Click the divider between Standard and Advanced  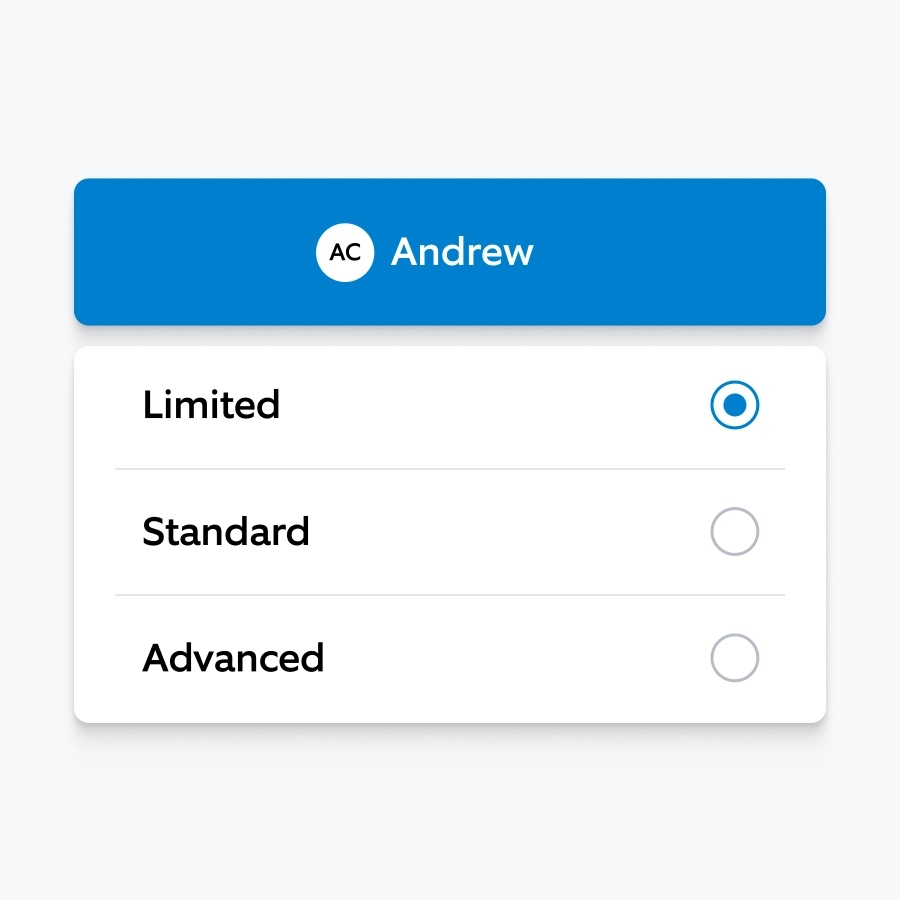(x=450, y=595)
